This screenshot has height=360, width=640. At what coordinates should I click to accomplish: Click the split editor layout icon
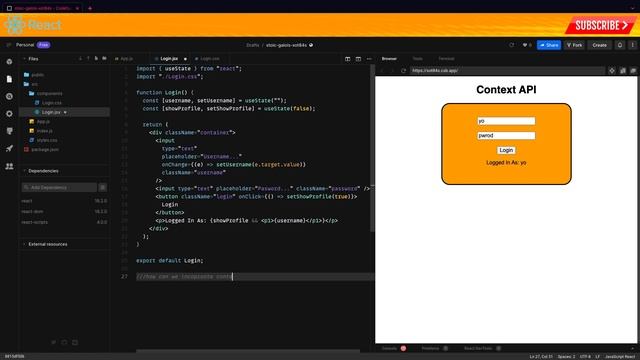347,59
